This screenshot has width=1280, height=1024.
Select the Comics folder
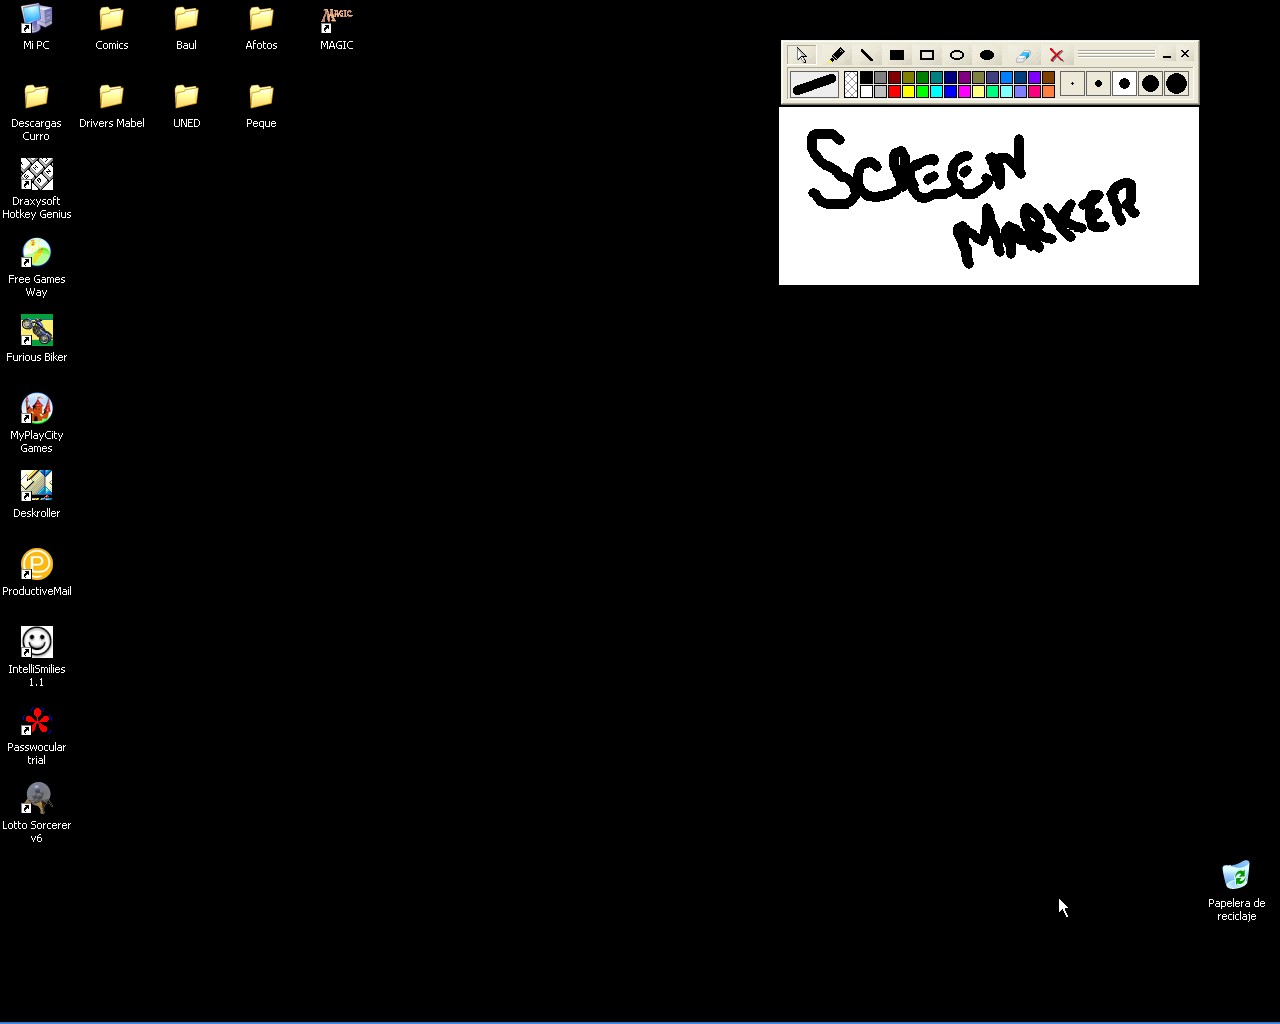point(111,27)
